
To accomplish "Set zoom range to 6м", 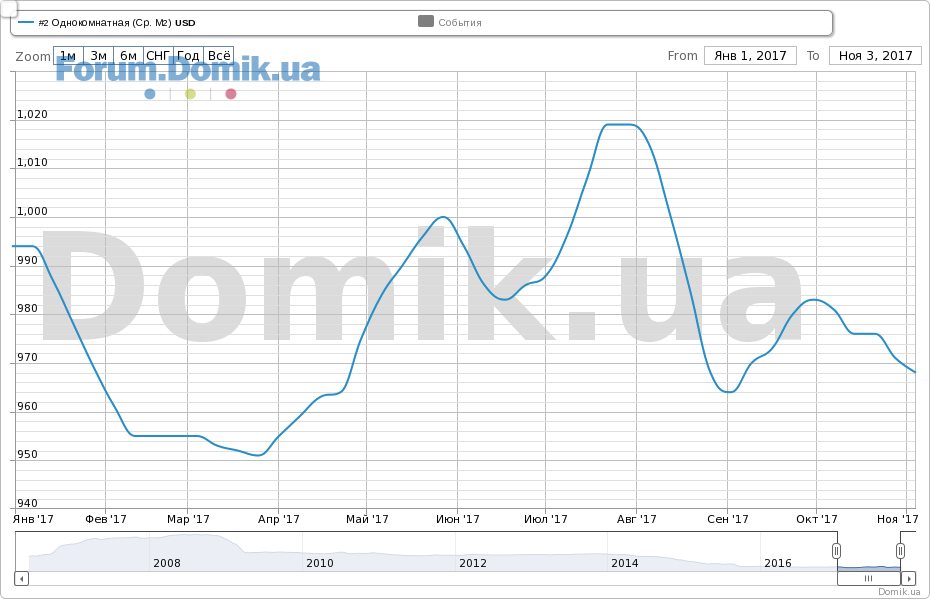I will [128, 56].
